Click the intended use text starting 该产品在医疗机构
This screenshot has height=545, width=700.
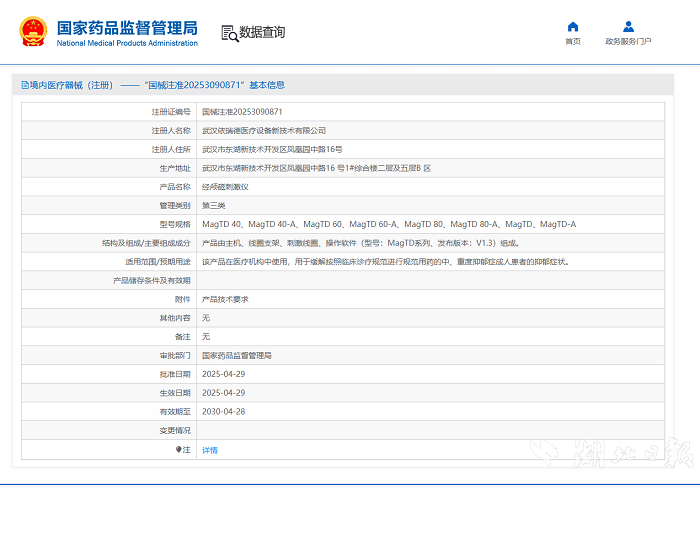(x=386, y=262)
